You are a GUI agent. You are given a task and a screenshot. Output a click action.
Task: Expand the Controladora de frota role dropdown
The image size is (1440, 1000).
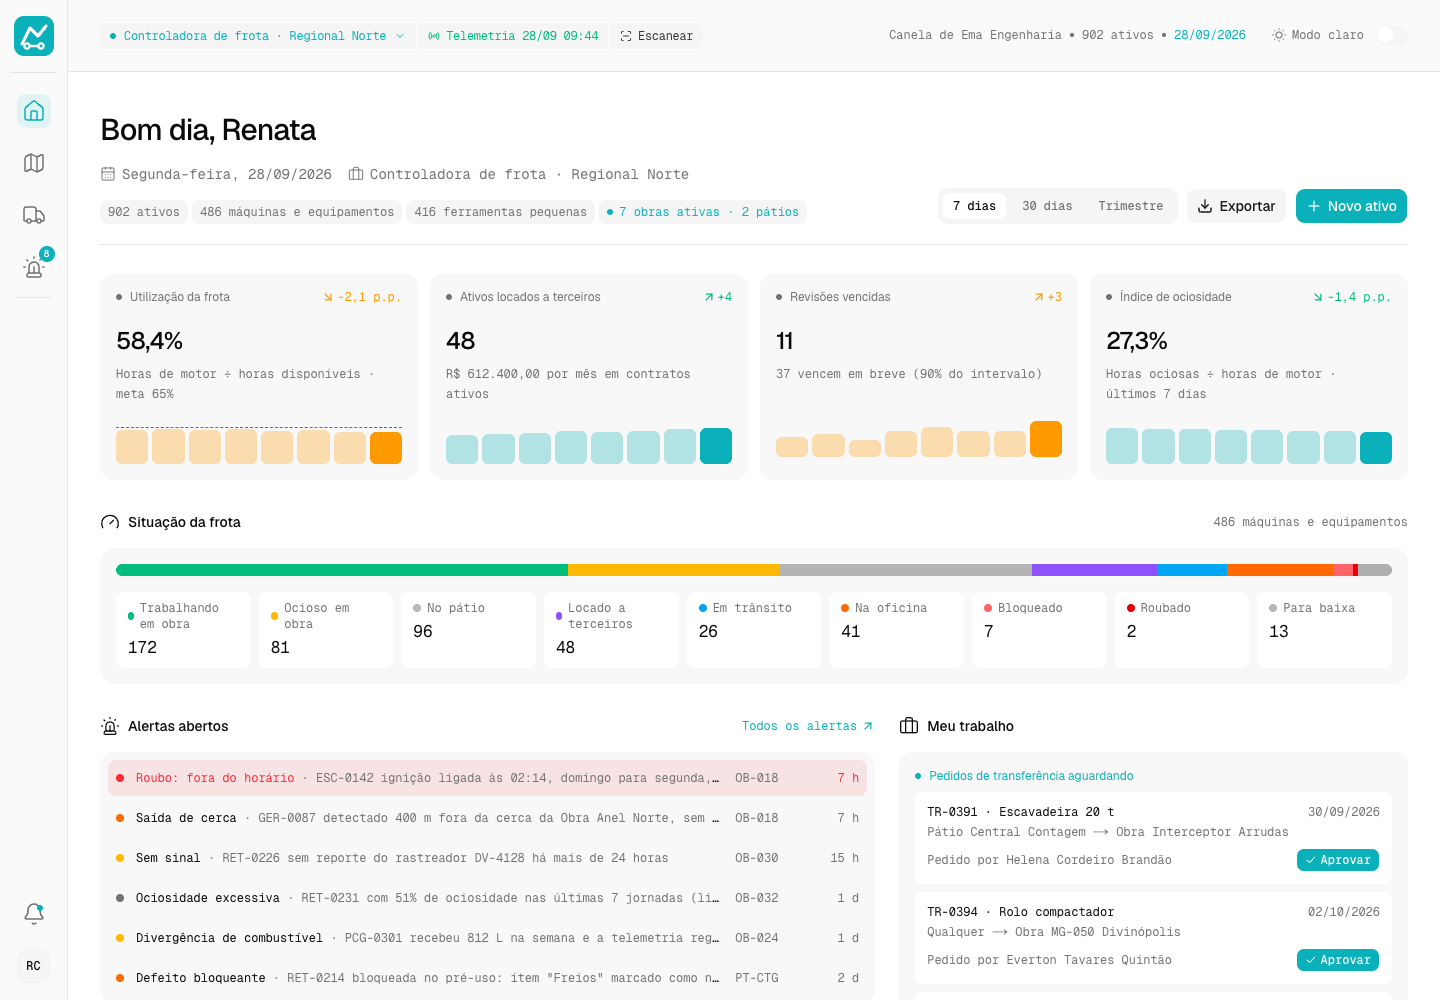[257, 36]
